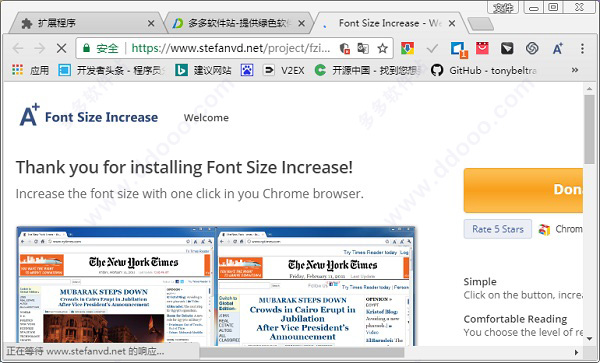Viewport: 600px width, 363px height.
Task: Click the browser forward arrow
Action: [x=39, y=48]
